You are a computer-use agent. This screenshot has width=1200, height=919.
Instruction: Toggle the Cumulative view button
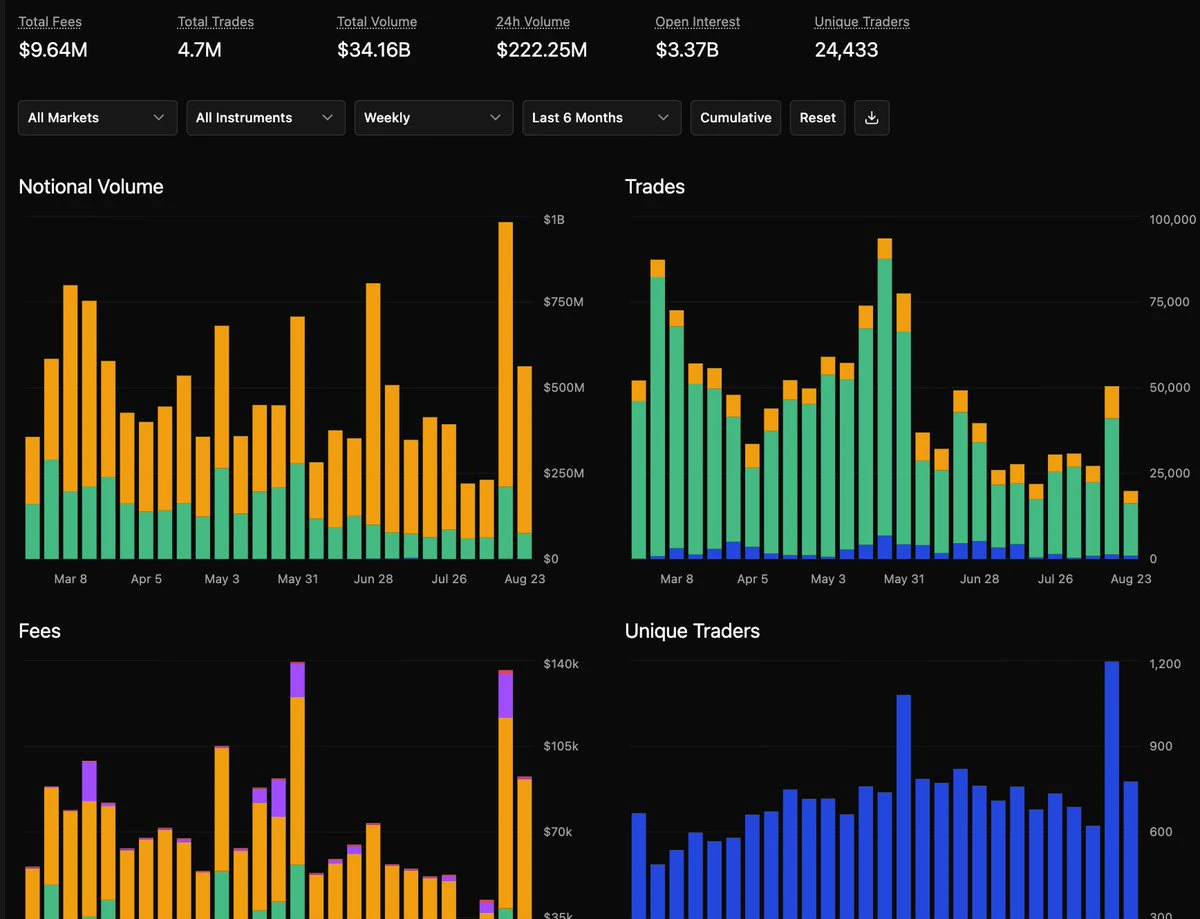tap(736, 118)
